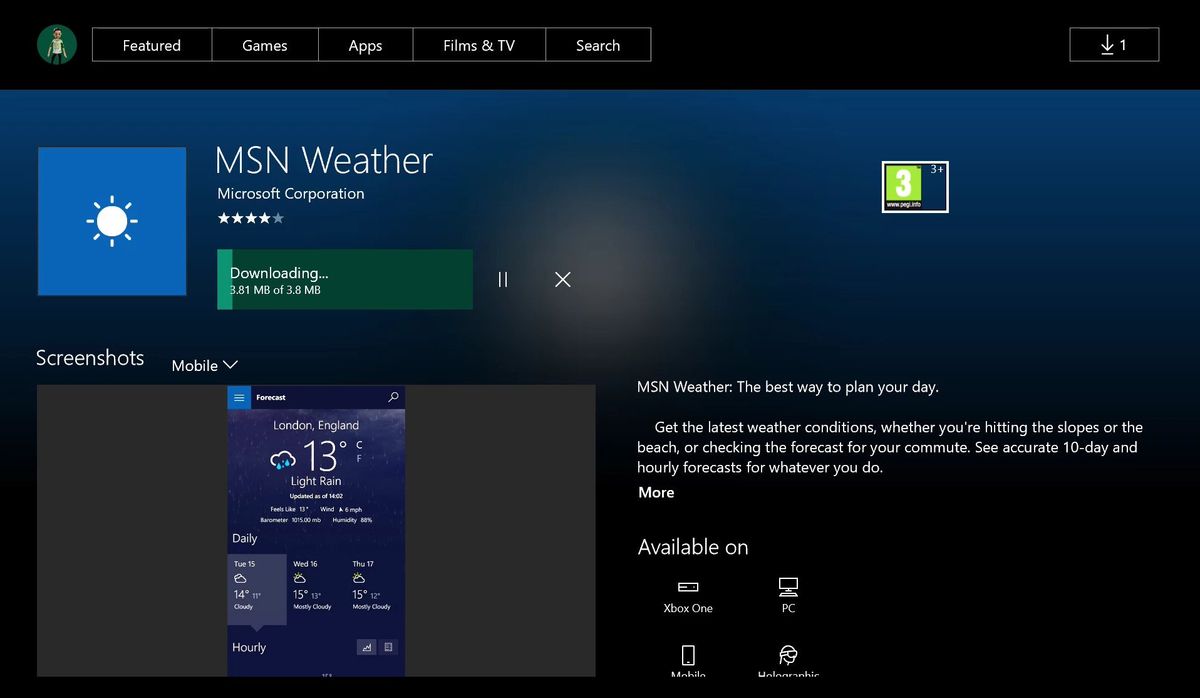This screenshot has width=1200, height=698.
Task: Click the C temperature unit in the screenshot
Action: click(x=359, y=445)
